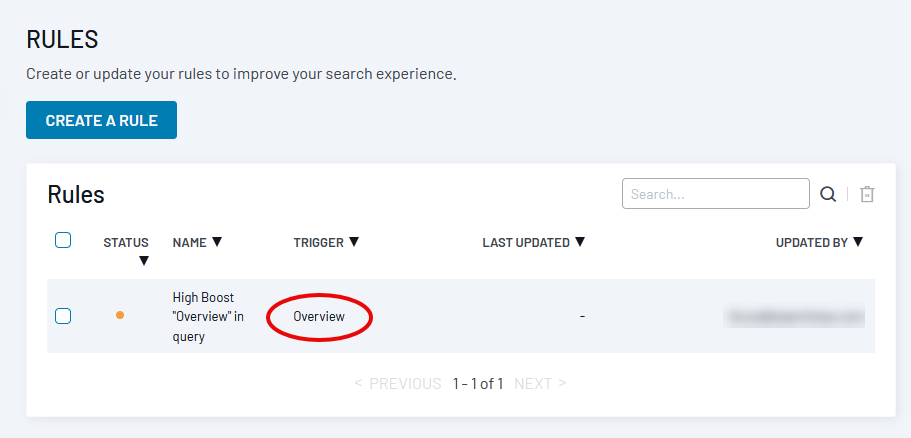Click the Overview trigger value

319,317
